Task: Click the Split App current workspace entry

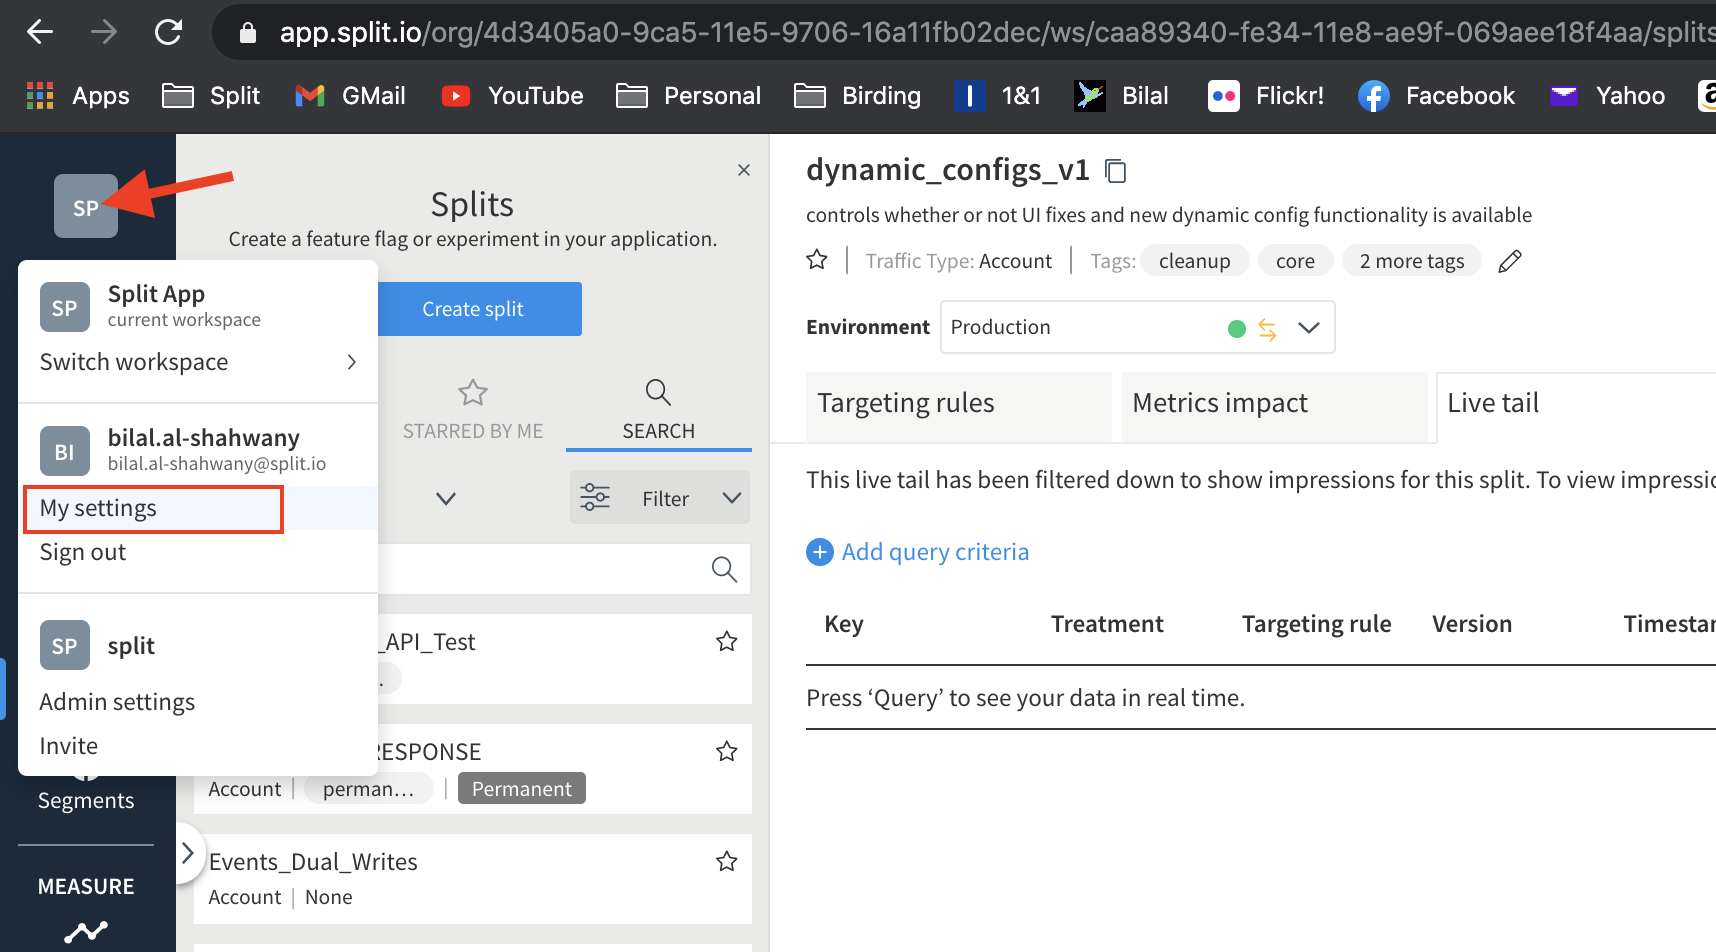Action: [x=198, y=306]
